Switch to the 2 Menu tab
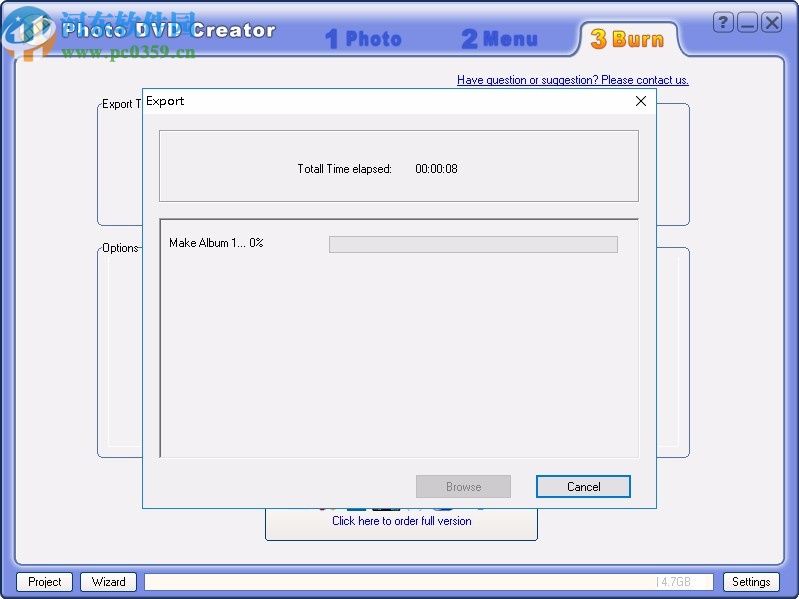 click(499, 39)
